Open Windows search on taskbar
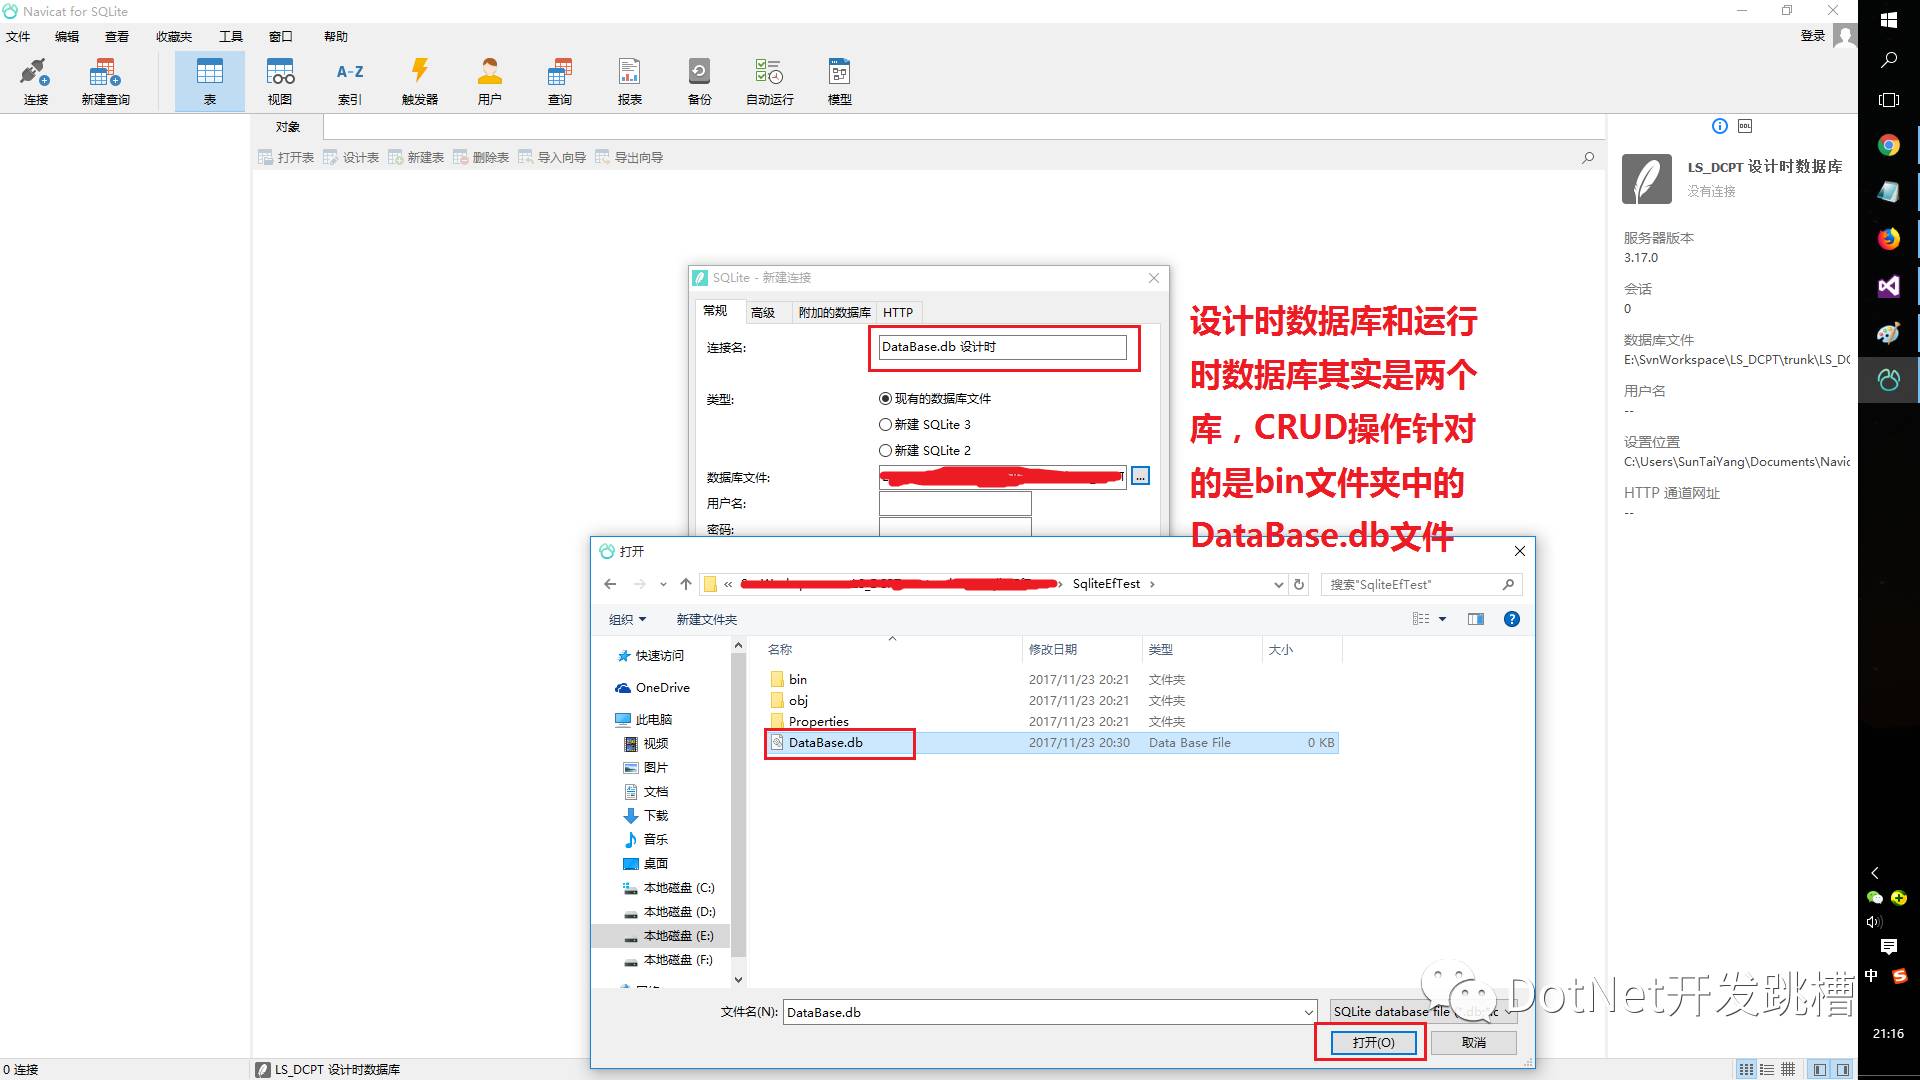1920x1080 pixels. (1888, 60)
